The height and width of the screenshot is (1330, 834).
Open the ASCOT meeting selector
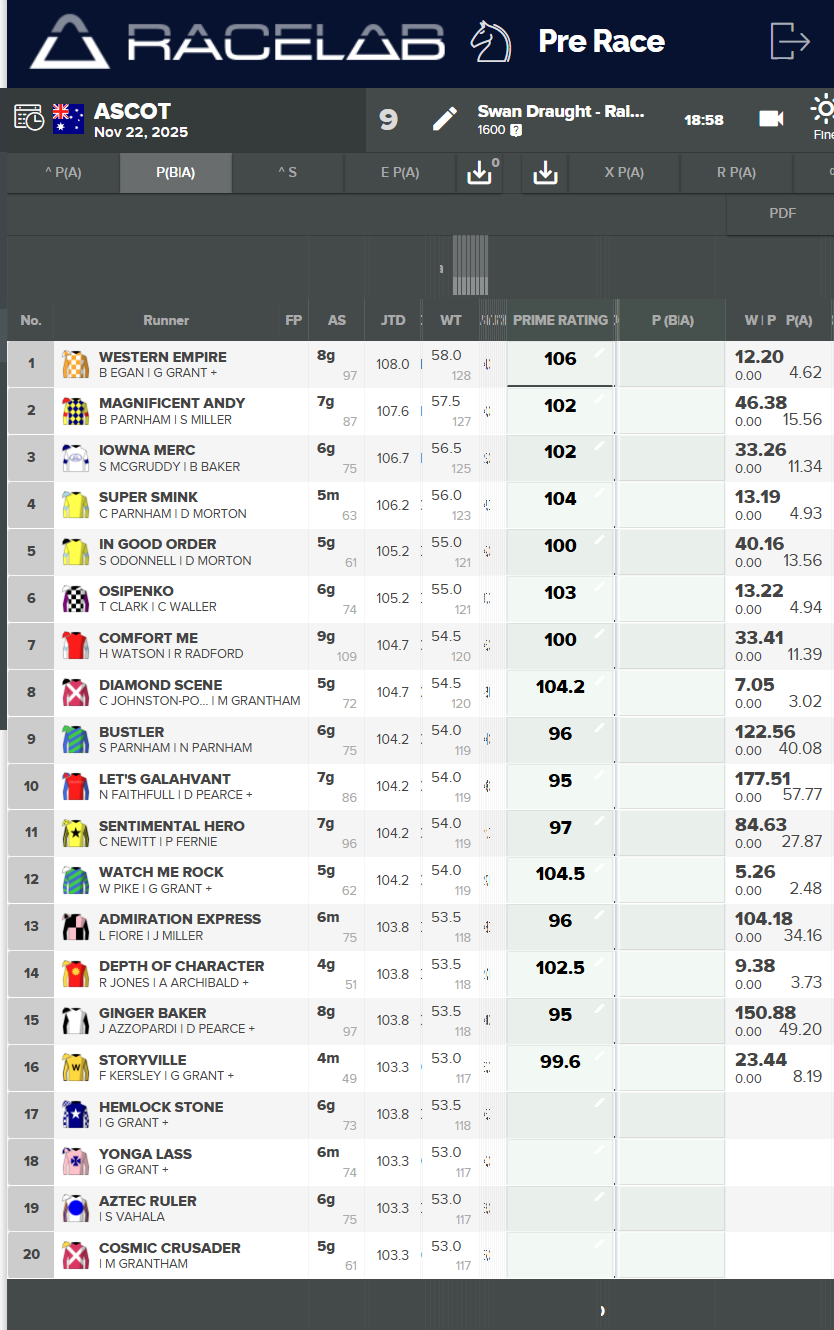pos(132,112)
